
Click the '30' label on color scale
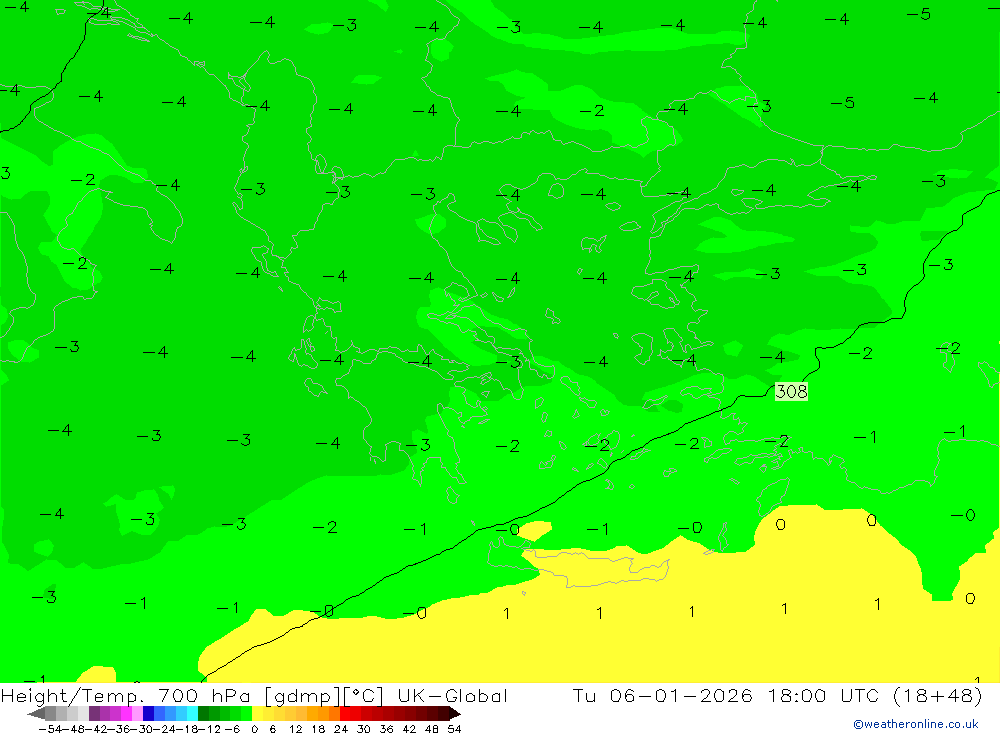point(364,729)
